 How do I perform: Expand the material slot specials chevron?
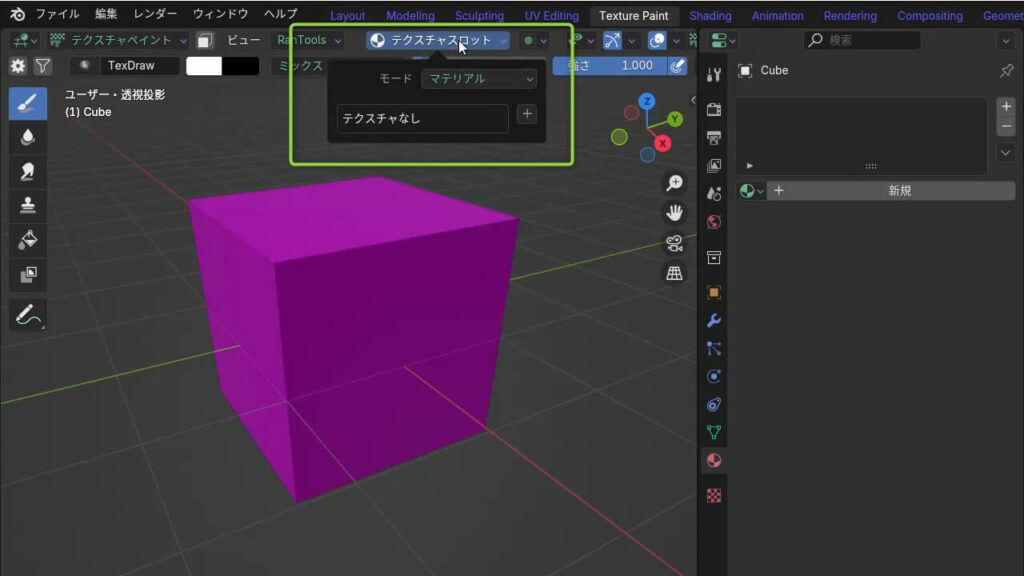[x=1006, y=153]
